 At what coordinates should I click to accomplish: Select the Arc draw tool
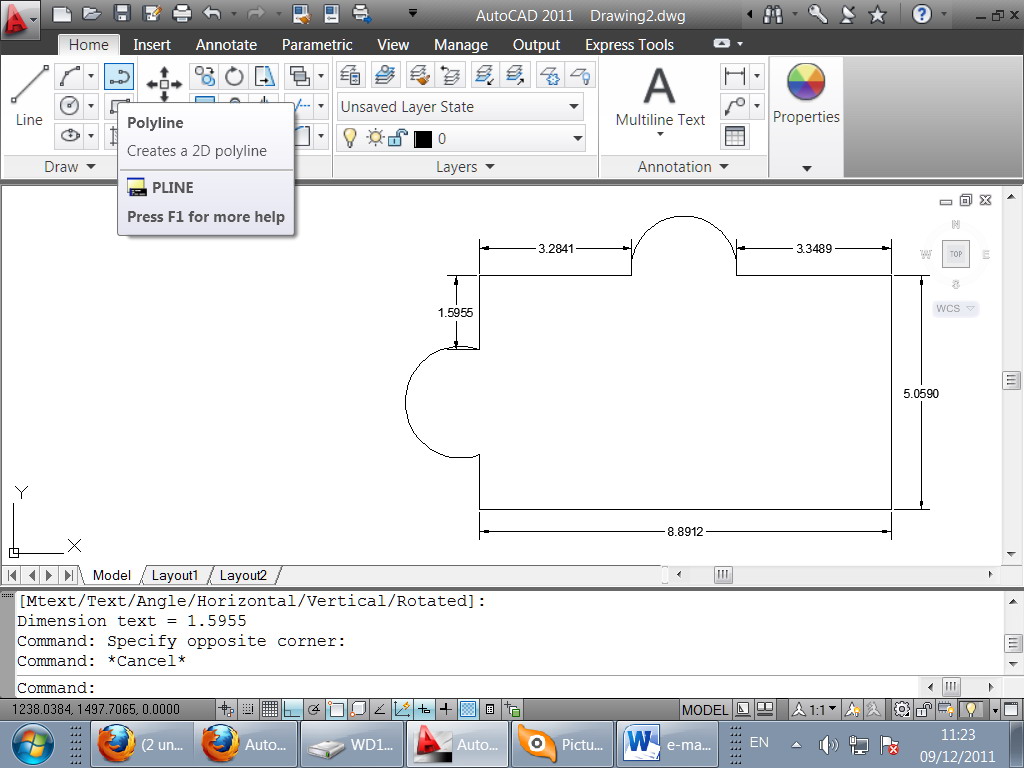[x=68, y=75]
